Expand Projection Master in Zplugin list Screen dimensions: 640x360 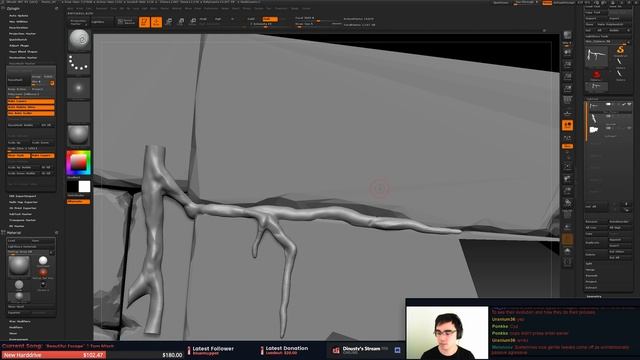(x=22, y=33)
